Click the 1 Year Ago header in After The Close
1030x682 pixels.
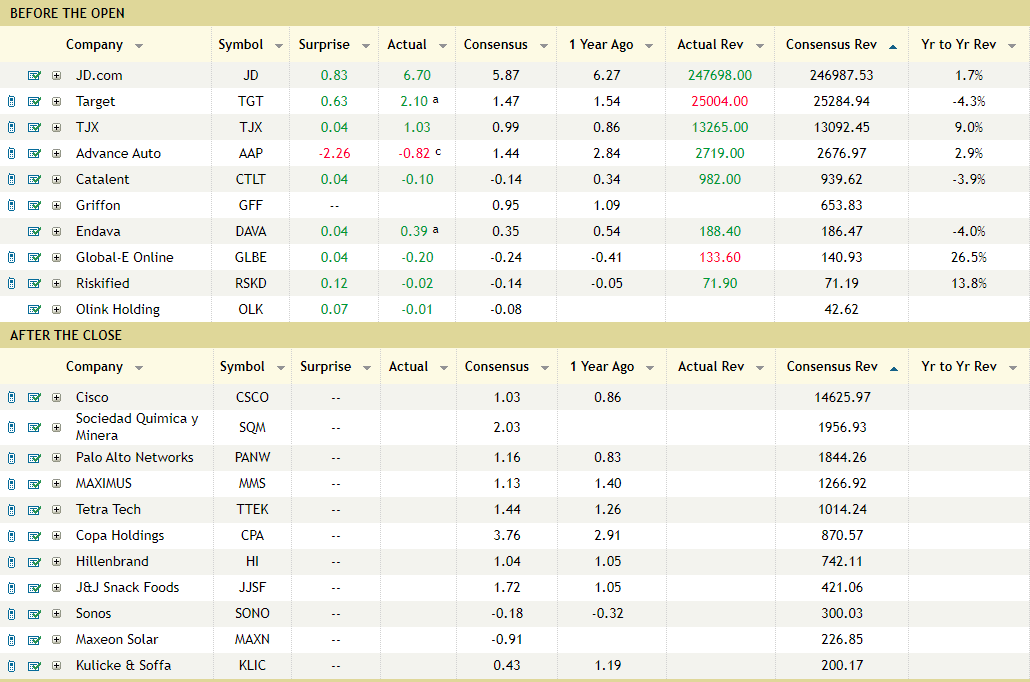pos(602,367)
